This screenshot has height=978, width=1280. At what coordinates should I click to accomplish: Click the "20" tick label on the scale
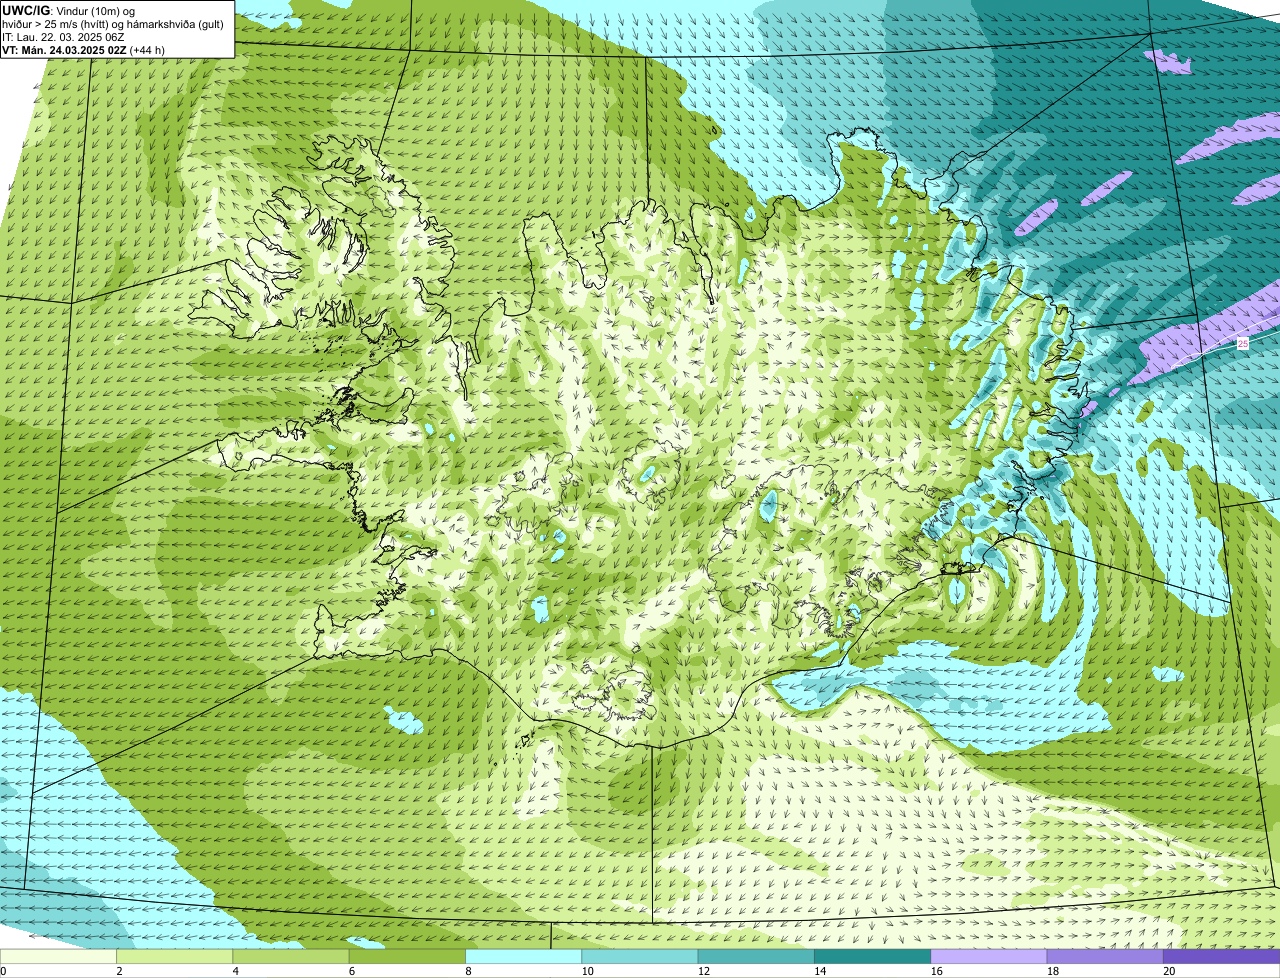click(x=1168, y=971)
